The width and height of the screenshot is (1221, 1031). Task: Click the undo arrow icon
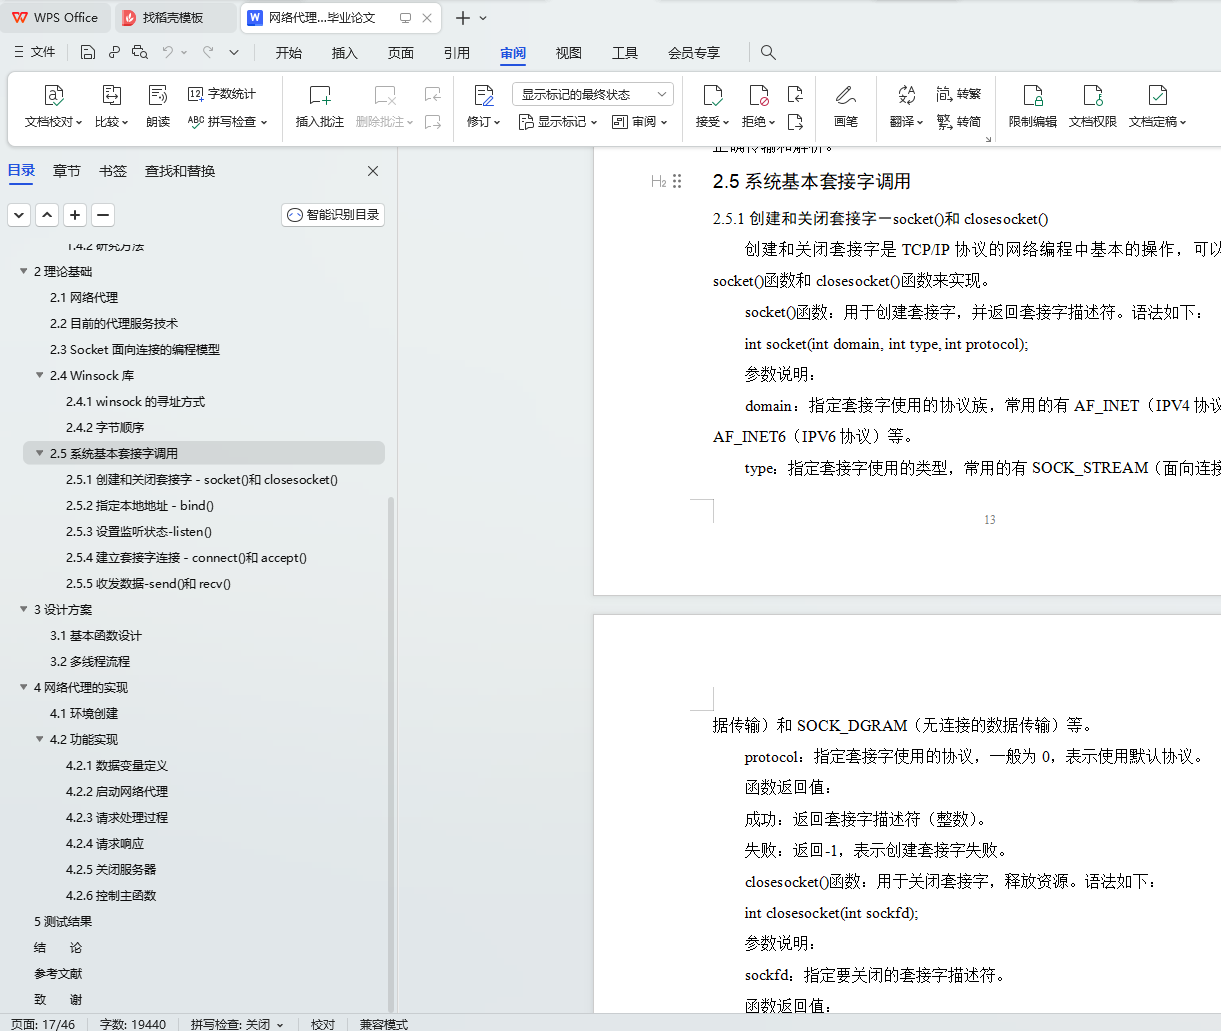pyautogui.click(x=168, y=52)
